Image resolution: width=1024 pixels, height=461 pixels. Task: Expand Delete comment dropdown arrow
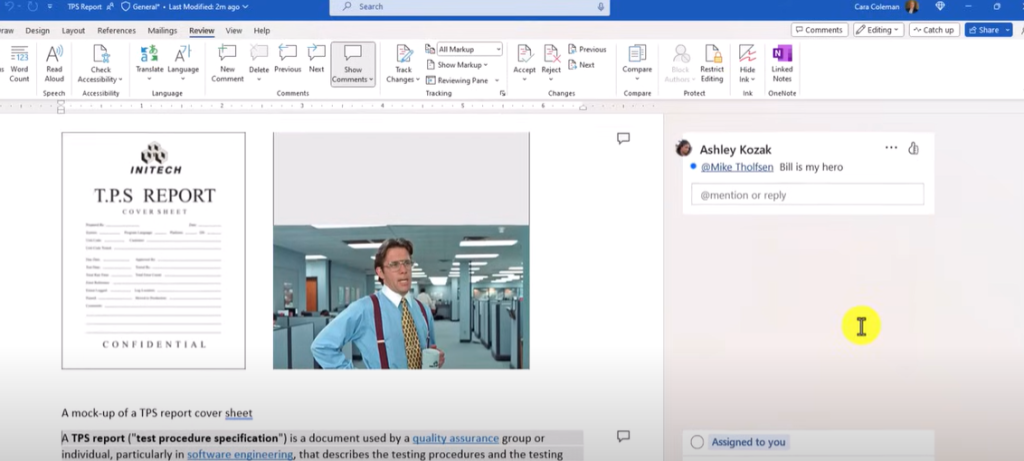coord(259,80)
